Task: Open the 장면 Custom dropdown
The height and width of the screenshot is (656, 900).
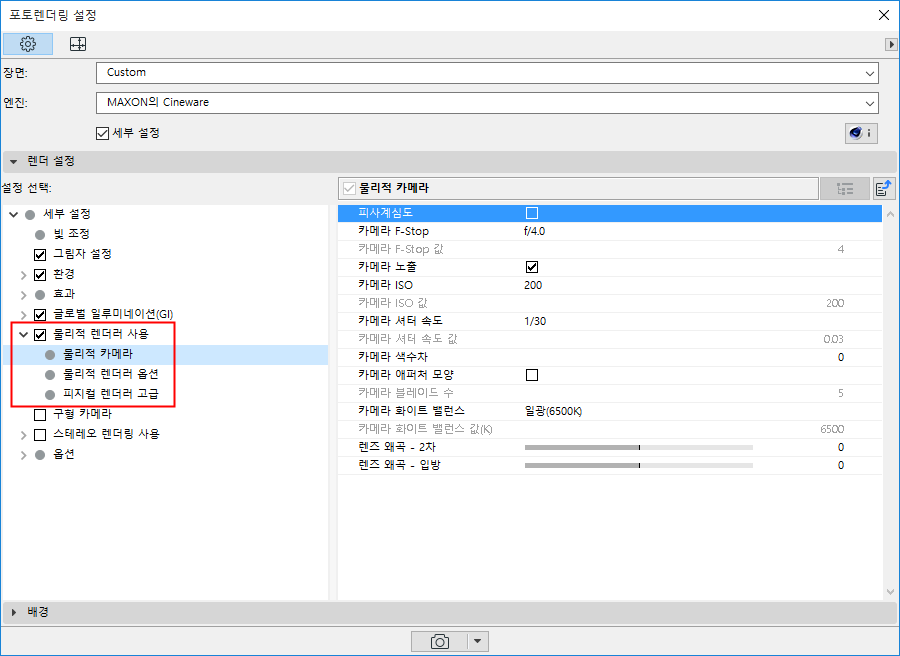Action: click(x=487, y=73)
